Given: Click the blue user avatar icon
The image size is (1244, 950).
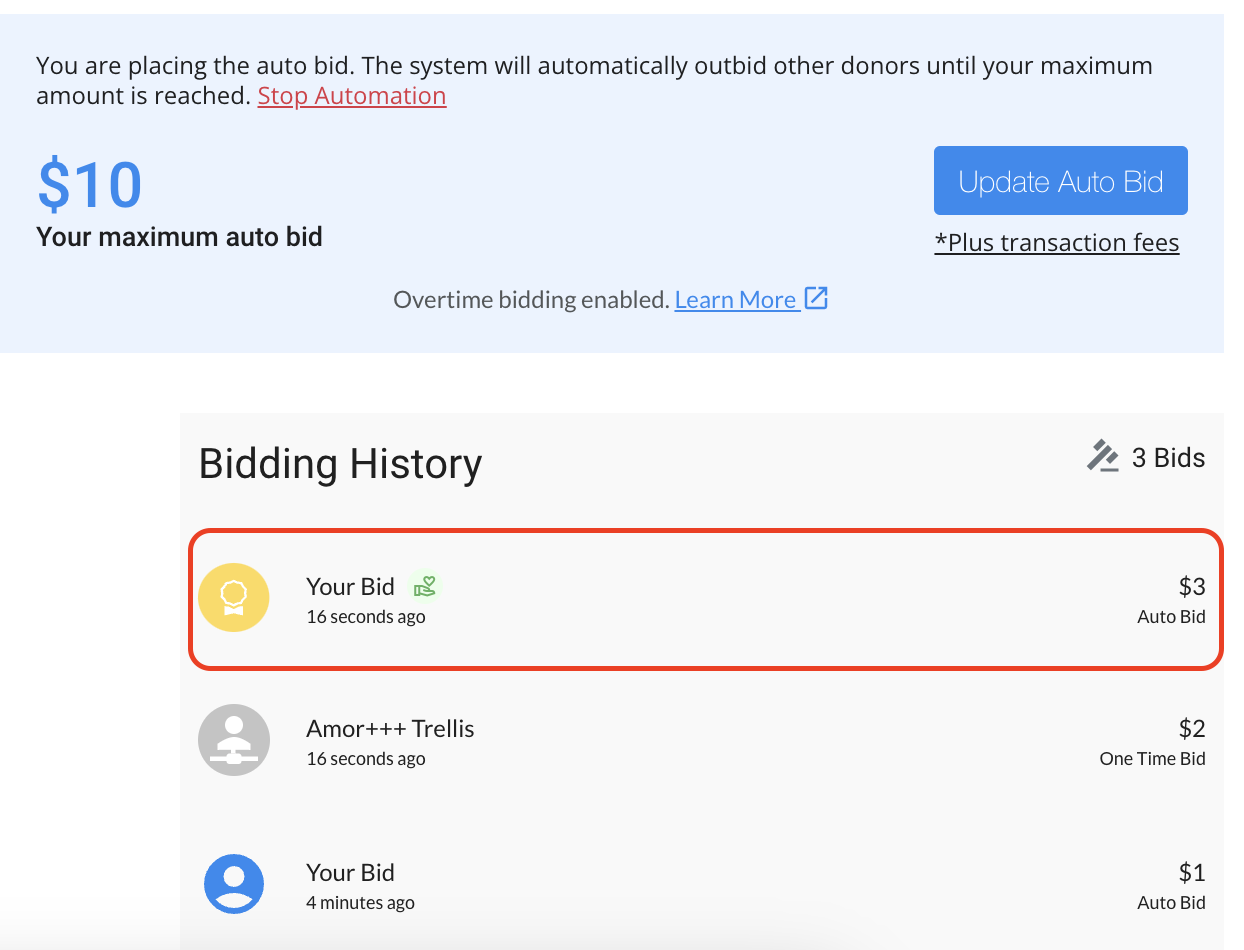Looking at the screenshot, I should 234,883.
